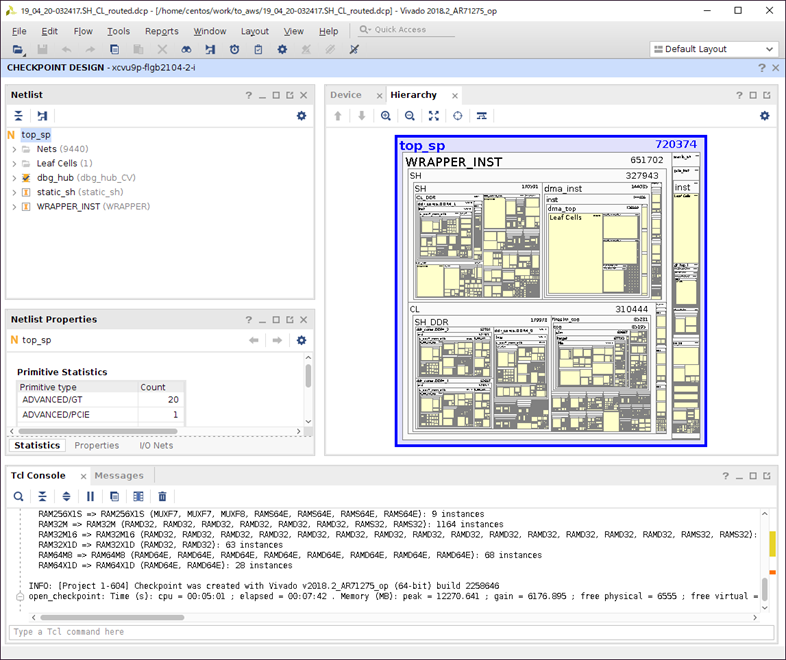Click the clipboard check icon in main toolbar
The image size is (786, 660).
pyautogui.click(x=258, y=49)
